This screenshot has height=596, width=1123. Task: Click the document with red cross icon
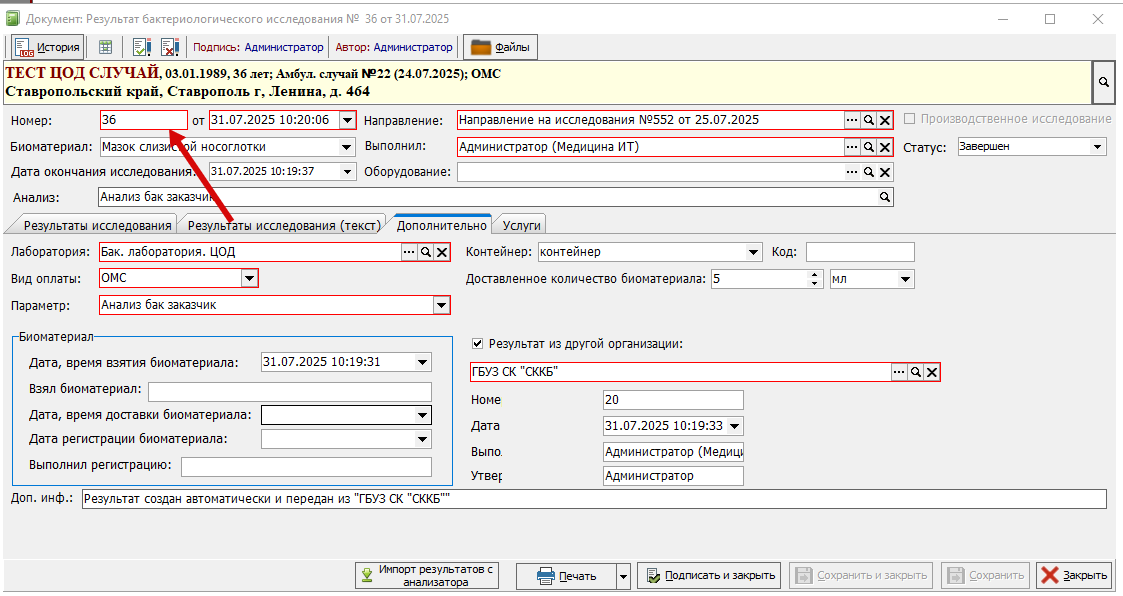[169, 47]
